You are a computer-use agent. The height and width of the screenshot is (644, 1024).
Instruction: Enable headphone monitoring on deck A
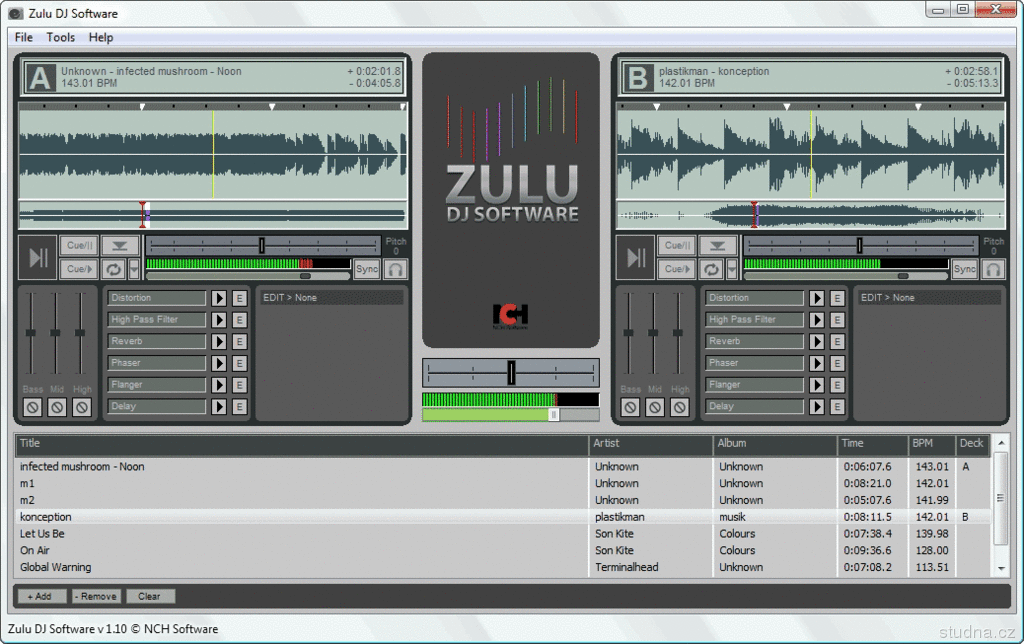(x=396, y=269)
